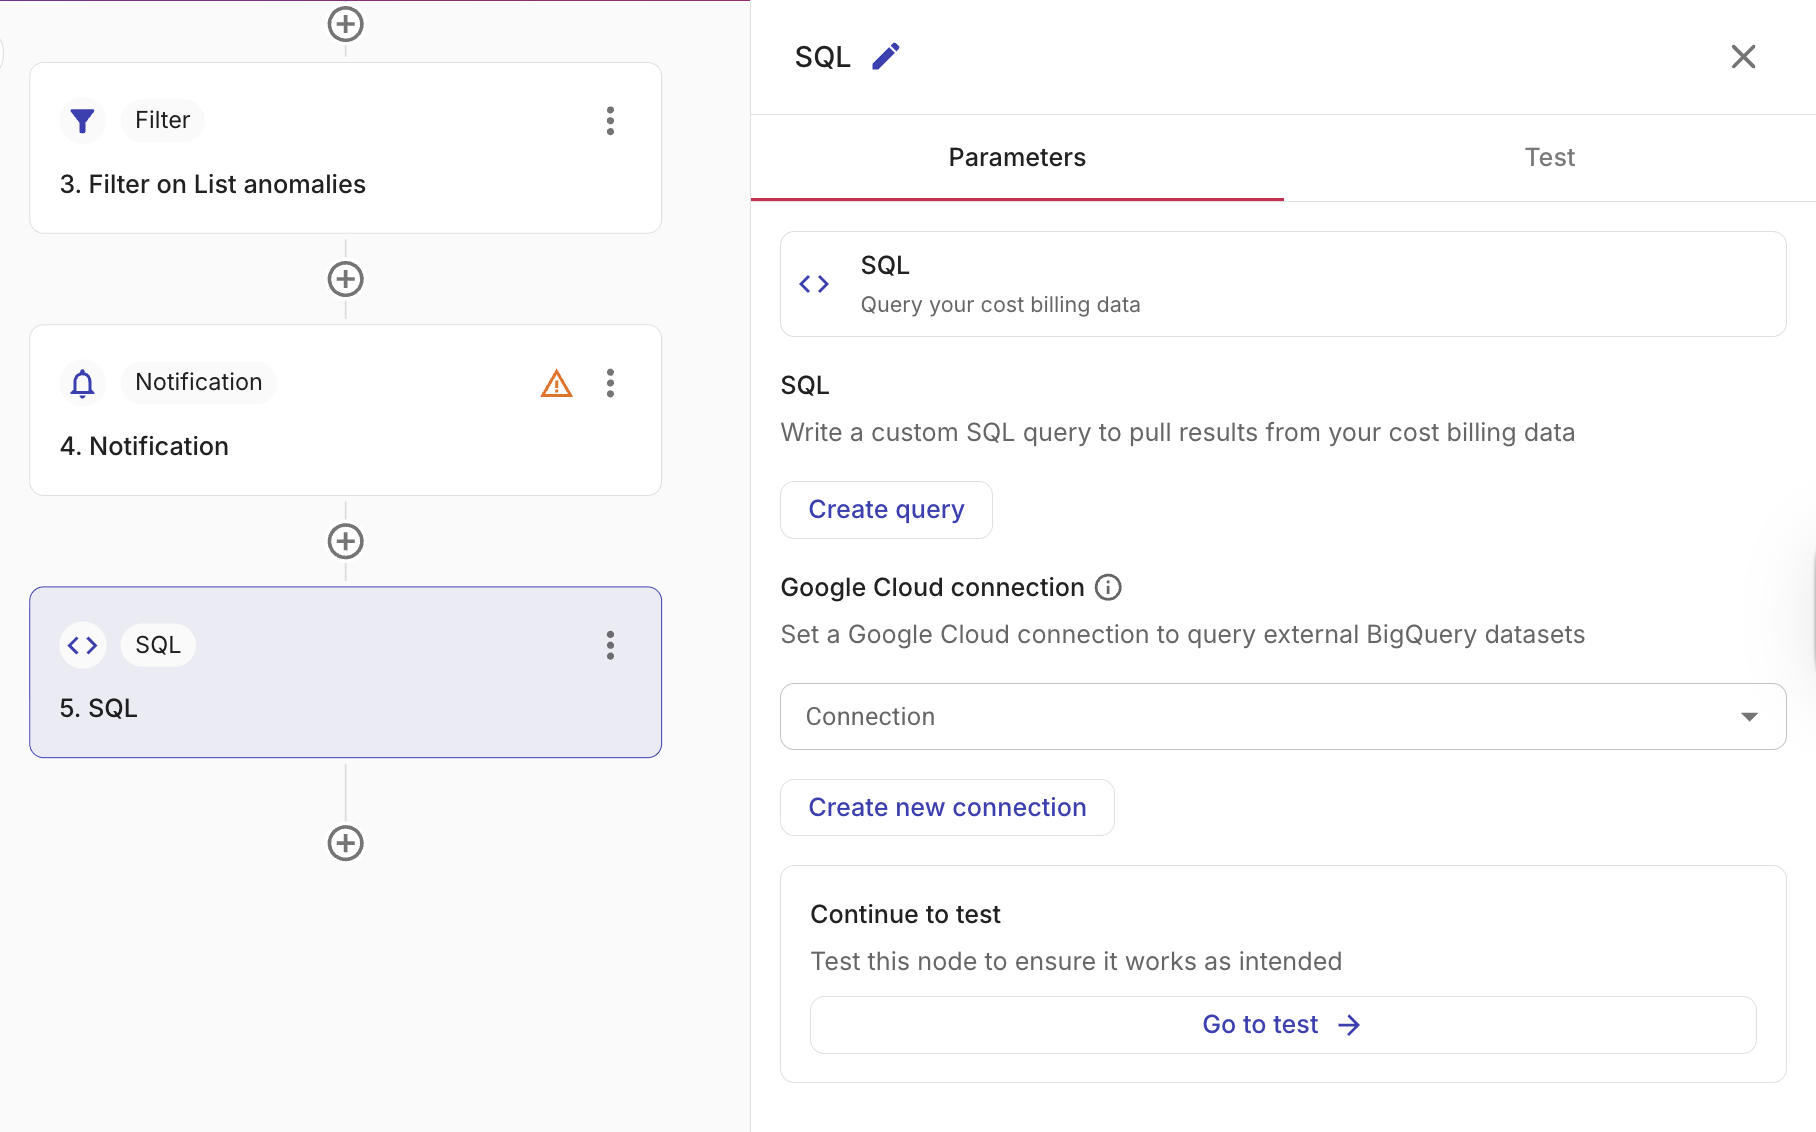Open the kebab menu on the Notification node

pyautogui.click(x=610, y=383)
